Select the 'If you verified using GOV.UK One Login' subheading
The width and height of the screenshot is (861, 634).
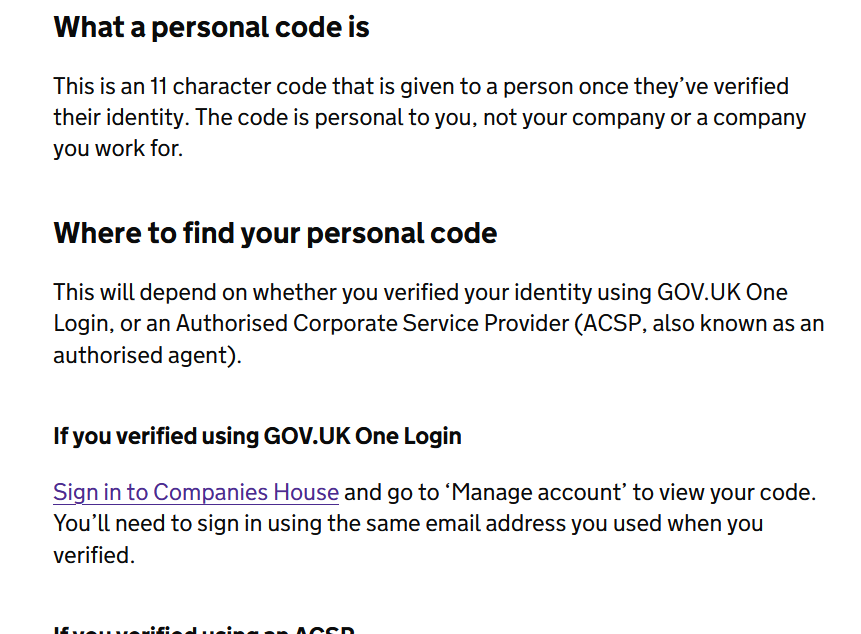[257, 436]
